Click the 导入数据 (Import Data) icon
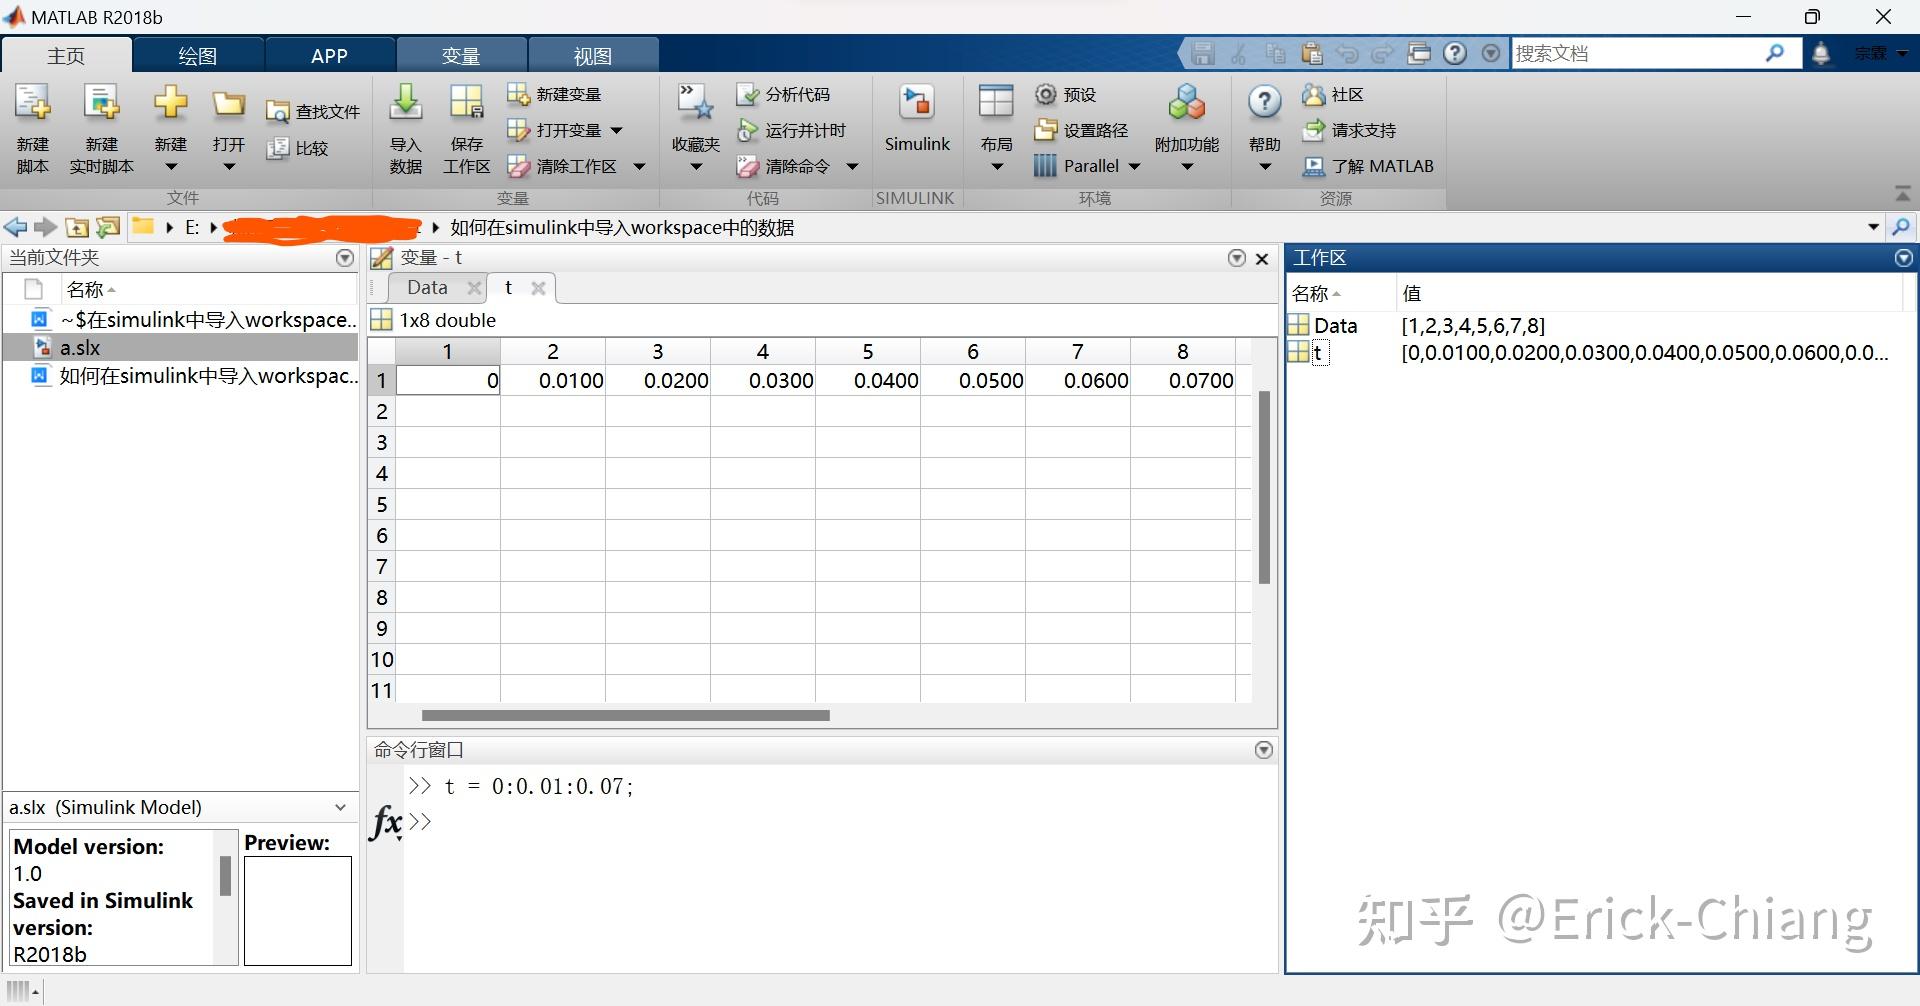 click(404, 120)
